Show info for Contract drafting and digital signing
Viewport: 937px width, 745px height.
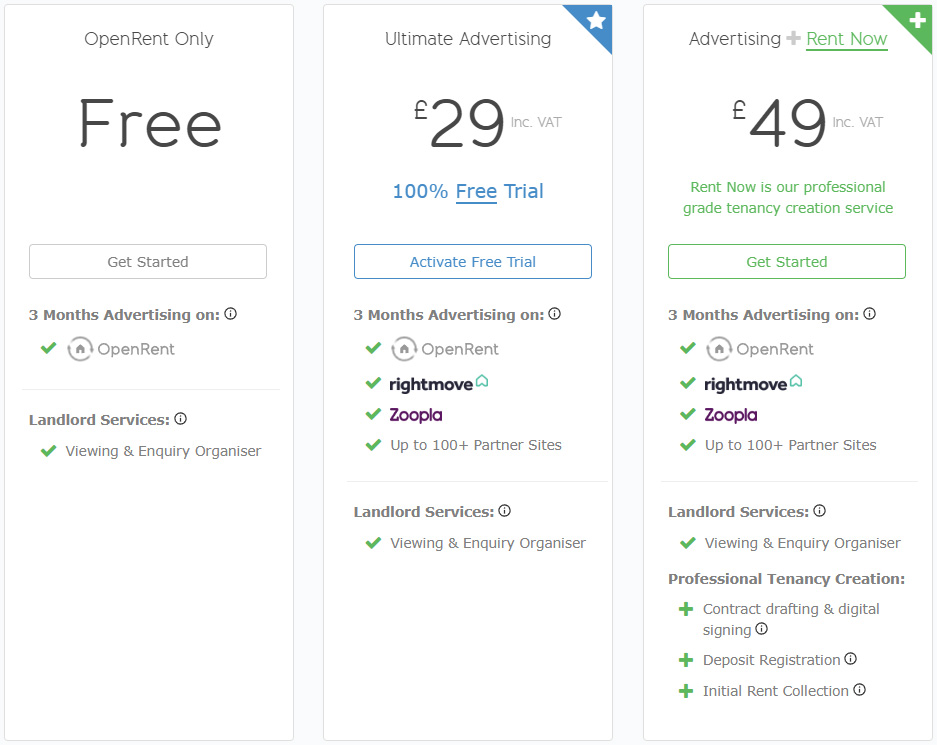click(761, 629)
